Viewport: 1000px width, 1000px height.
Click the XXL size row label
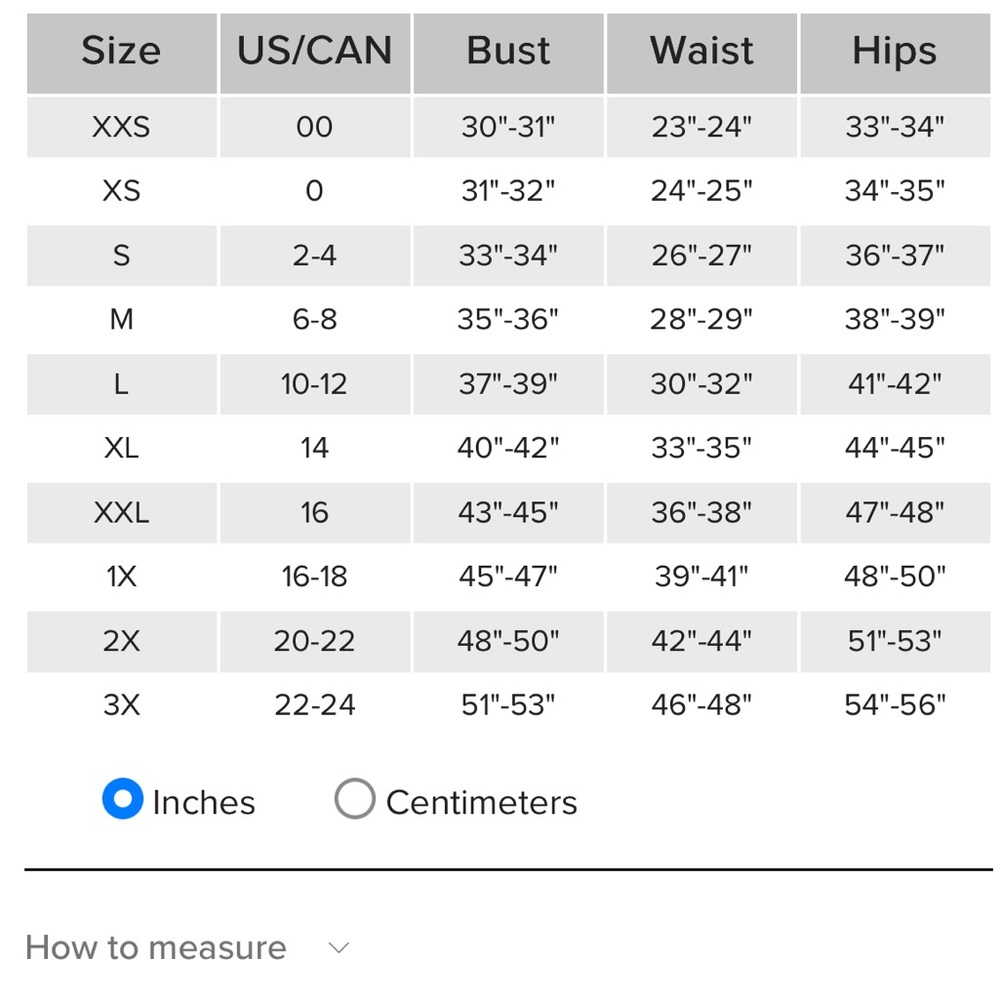point(121,512)
